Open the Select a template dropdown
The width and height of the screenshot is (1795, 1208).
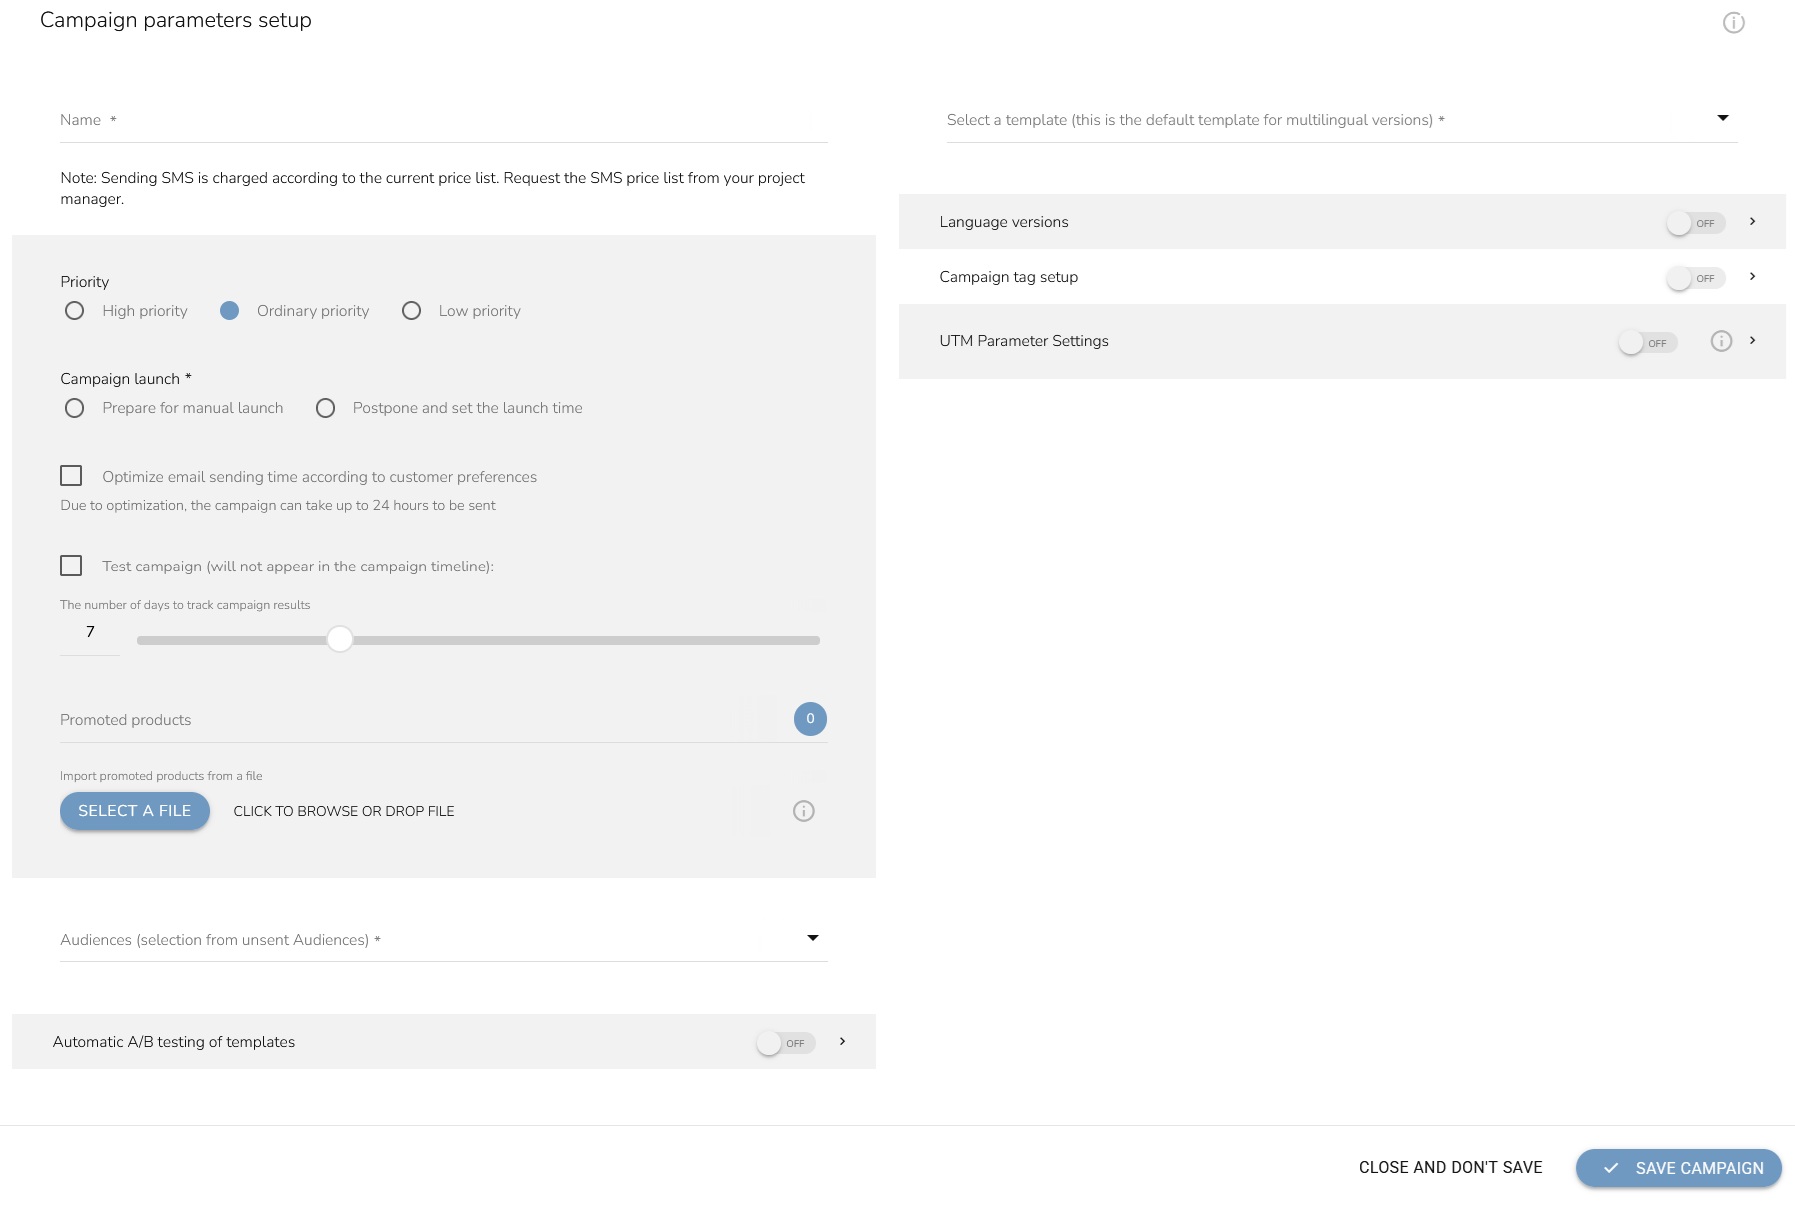[x=1341, y=120]
